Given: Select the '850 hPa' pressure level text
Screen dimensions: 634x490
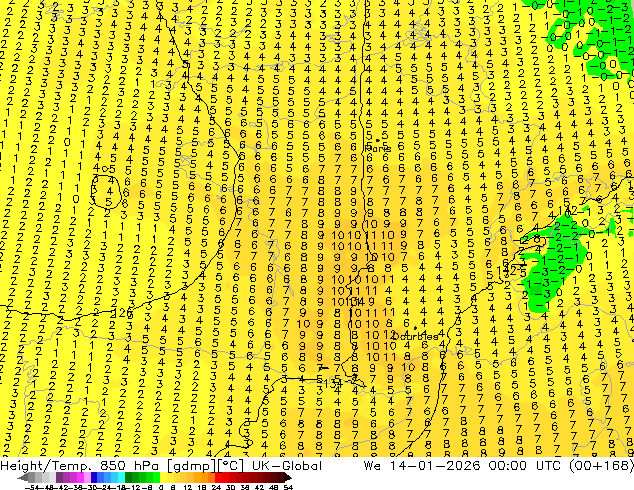Looking at the screenshot, I should tap(129, 465).
